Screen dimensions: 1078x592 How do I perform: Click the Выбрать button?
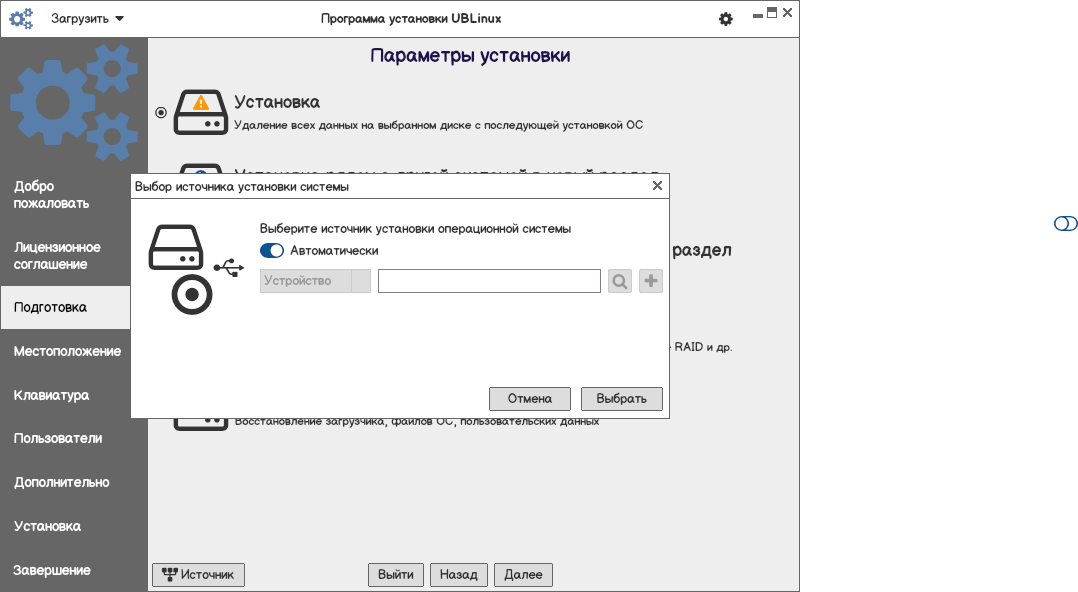click(x=622, y=399)
